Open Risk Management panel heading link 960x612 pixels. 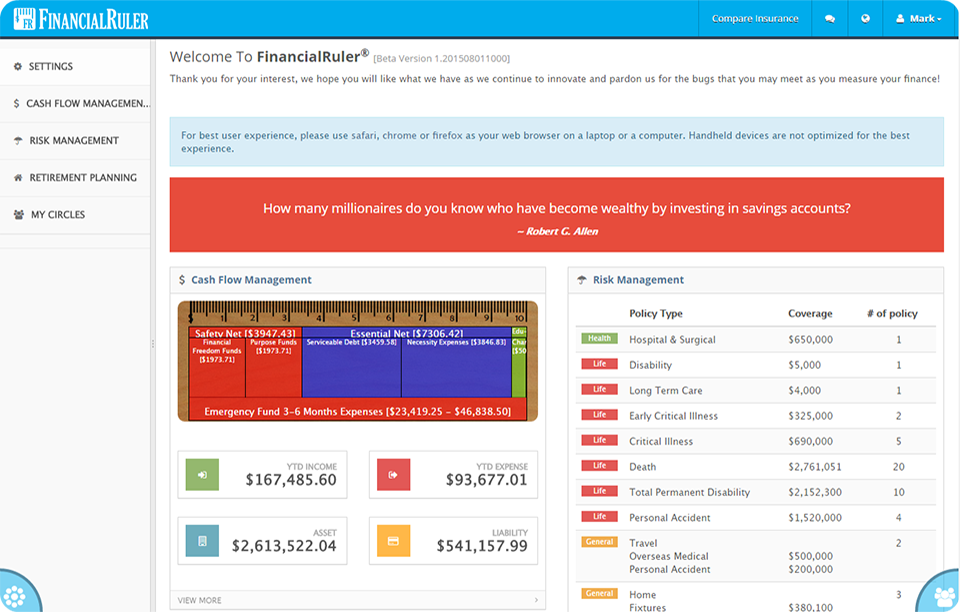(638, 280)
